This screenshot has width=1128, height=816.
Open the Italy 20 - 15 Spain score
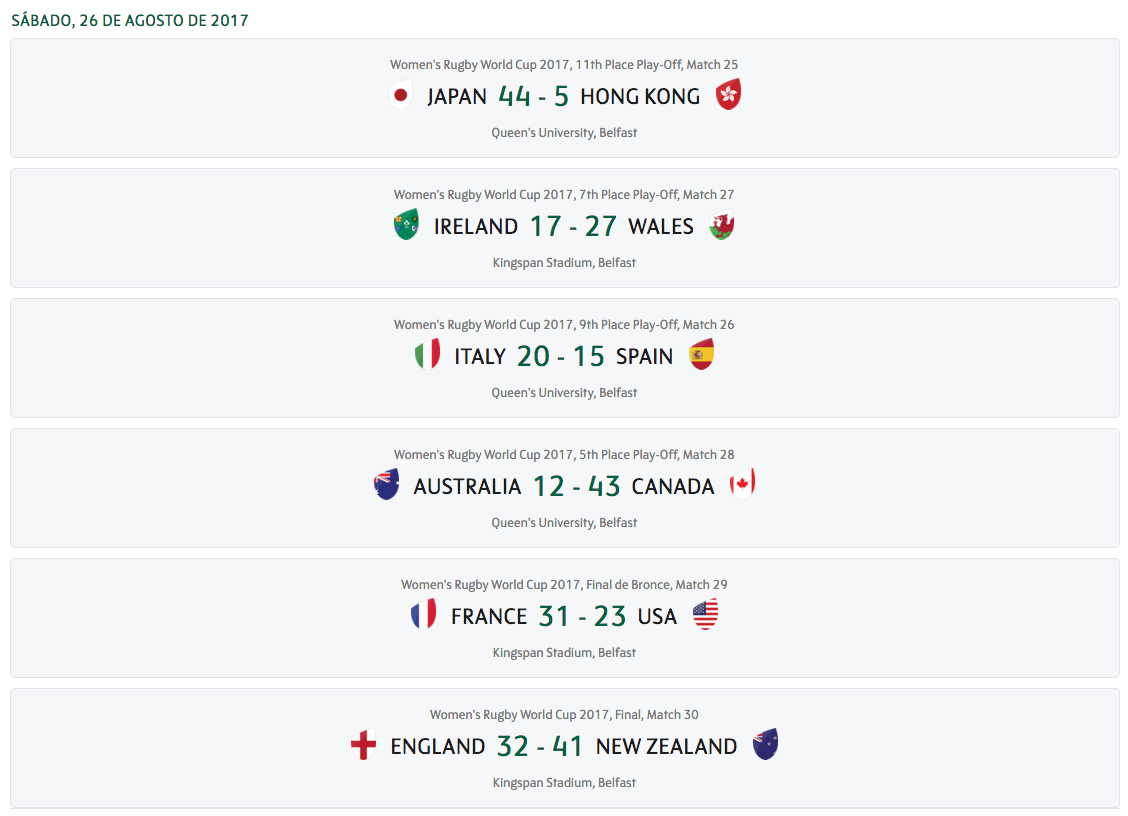pyautogui.click(x=560, y=356)
